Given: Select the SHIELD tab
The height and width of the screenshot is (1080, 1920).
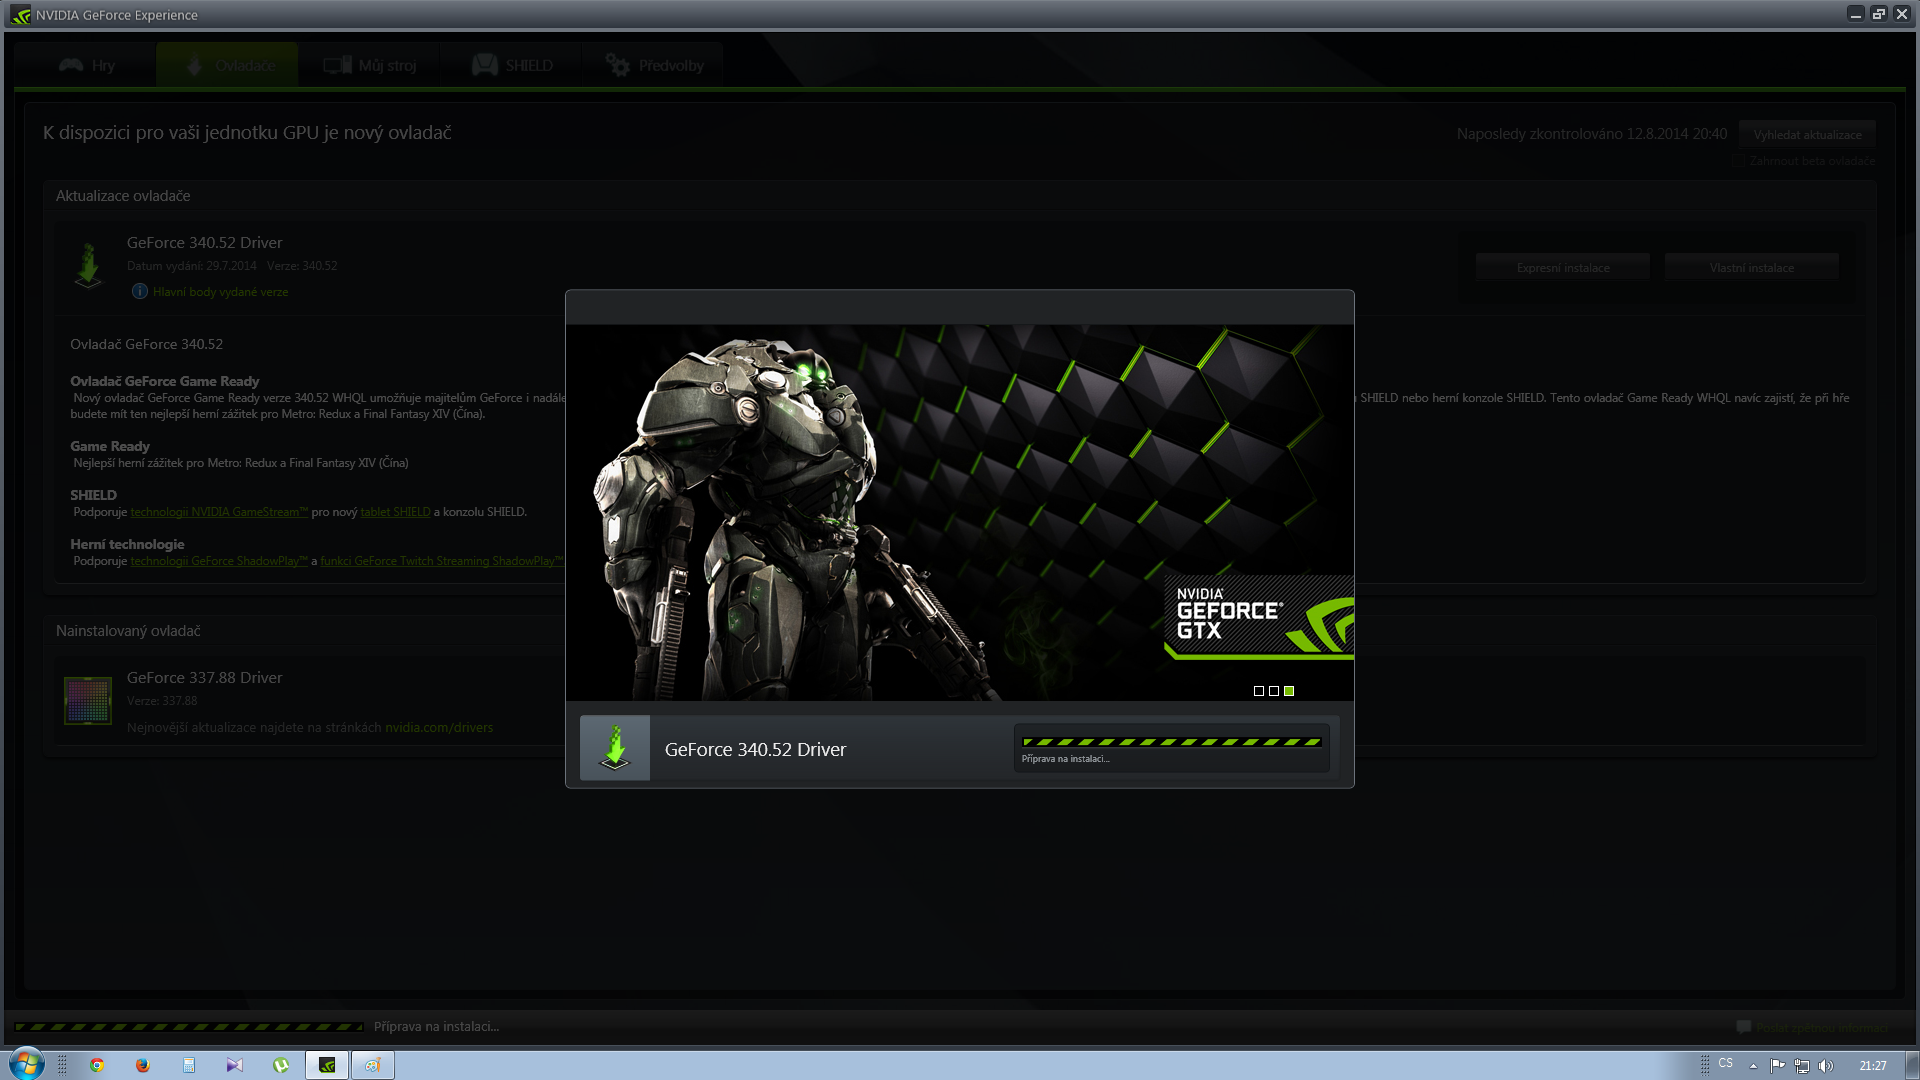Looking at the screenshot, I should tap(511, 65).
